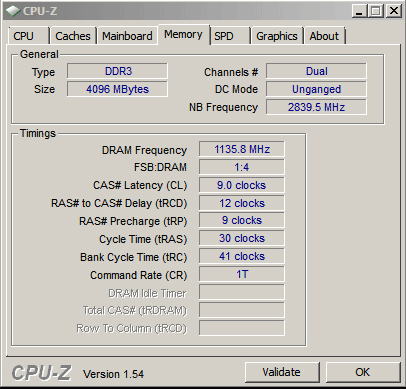
Task: Click the 41 clocks tRC value
Action: point(242,256)
